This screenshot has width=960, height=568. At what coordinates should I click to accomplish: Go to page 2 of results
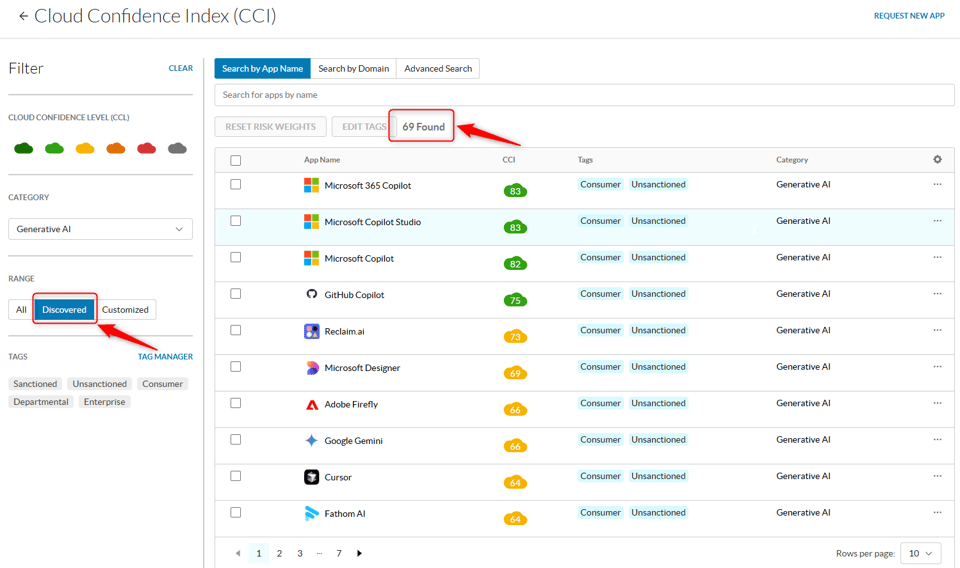pyautogui.click(x=279, y=553)
